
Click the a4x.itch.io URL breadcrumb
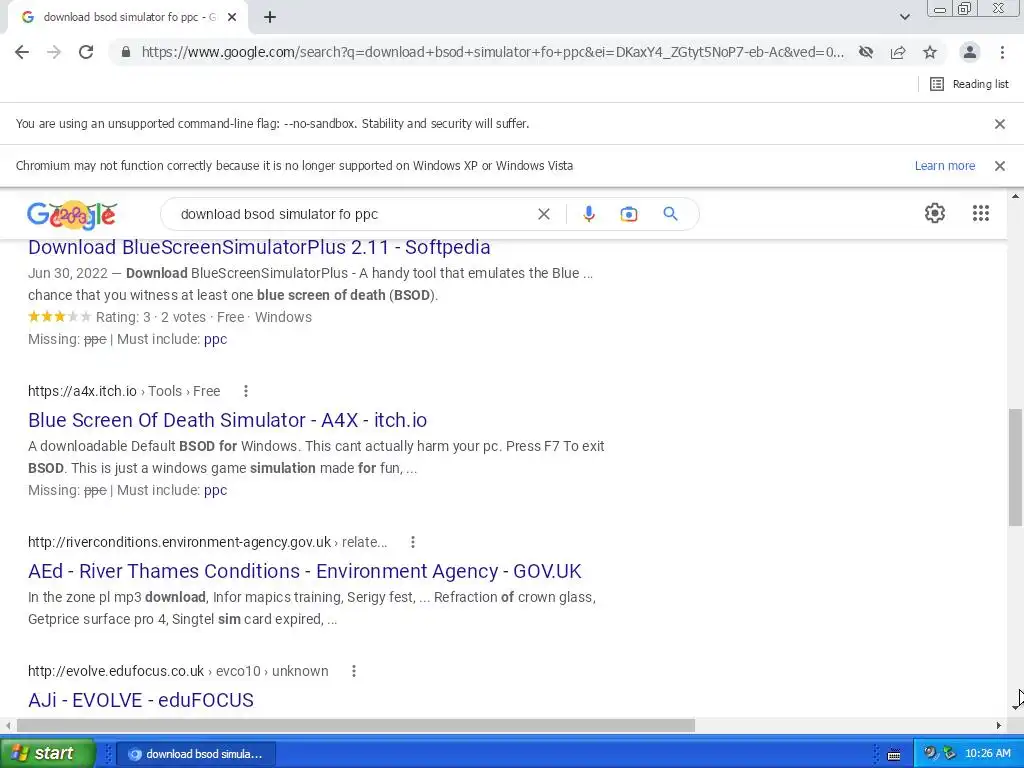[124, 391]
